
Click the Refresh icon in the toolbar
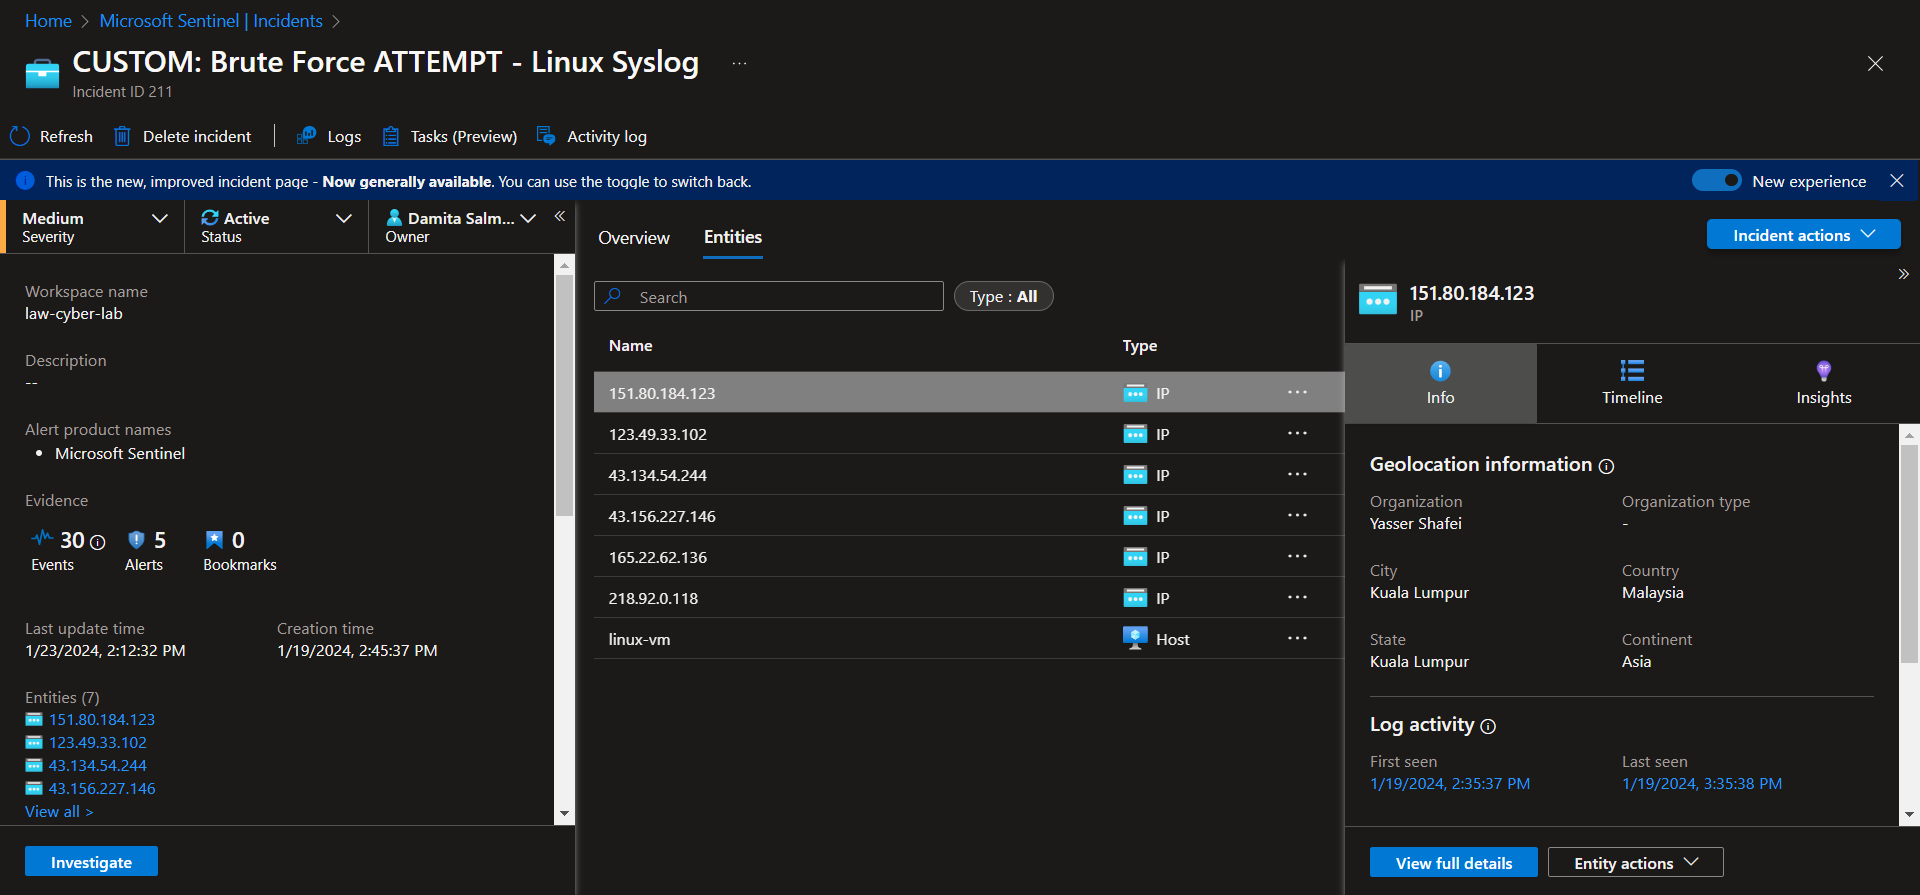20,136
